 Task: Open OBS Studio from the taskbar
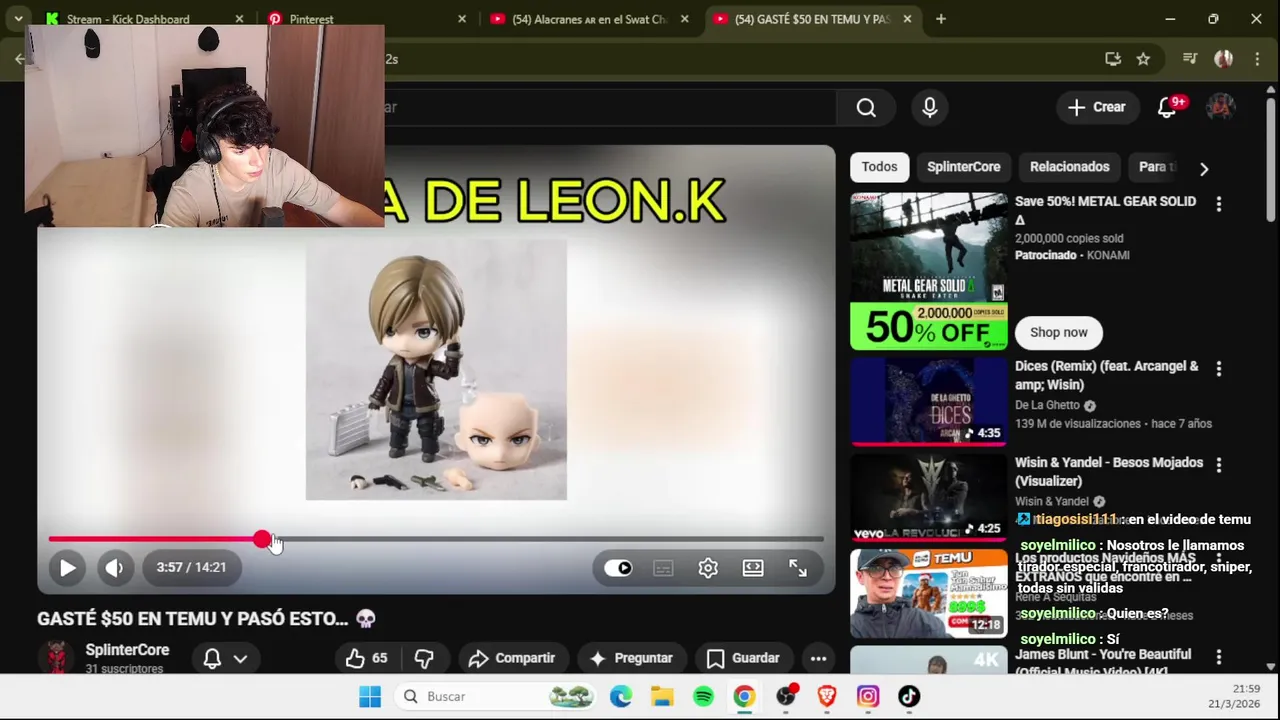click(786, 696)
